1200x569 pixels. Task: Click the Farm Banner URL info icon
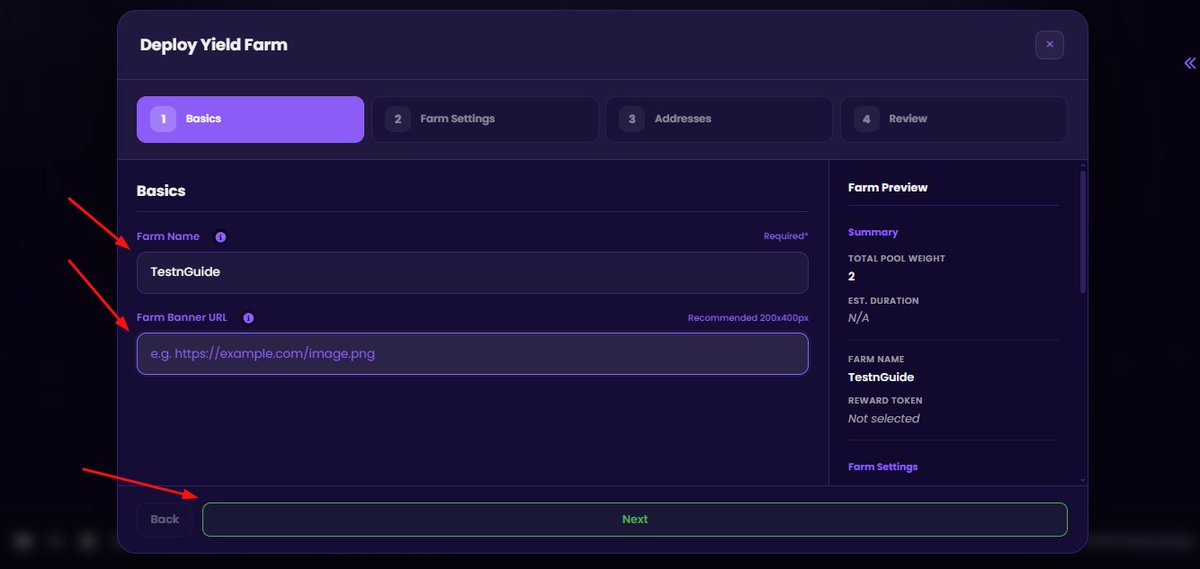tap(248, 318)
